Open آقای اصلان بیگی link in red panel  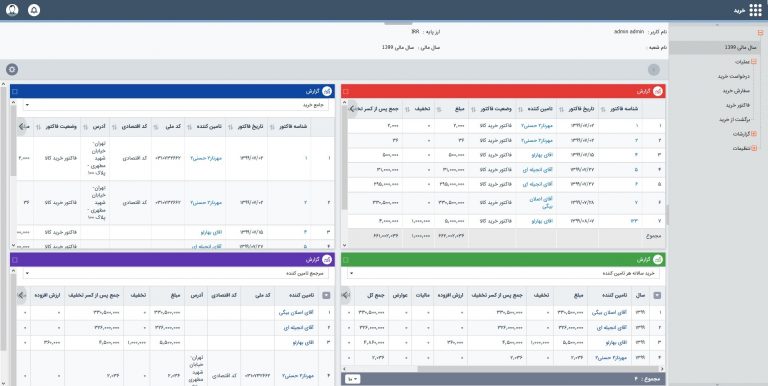pyautogui.click(x=541, y=203)
